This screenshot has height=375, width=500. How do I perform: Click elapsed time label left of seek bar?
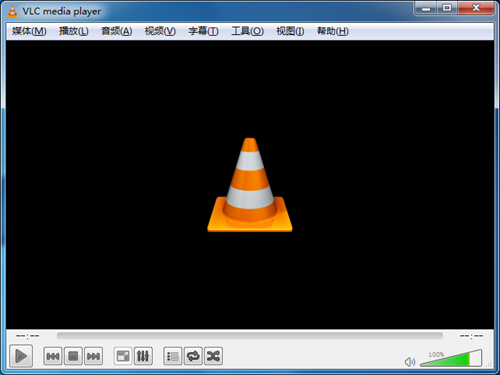[27, 336]
